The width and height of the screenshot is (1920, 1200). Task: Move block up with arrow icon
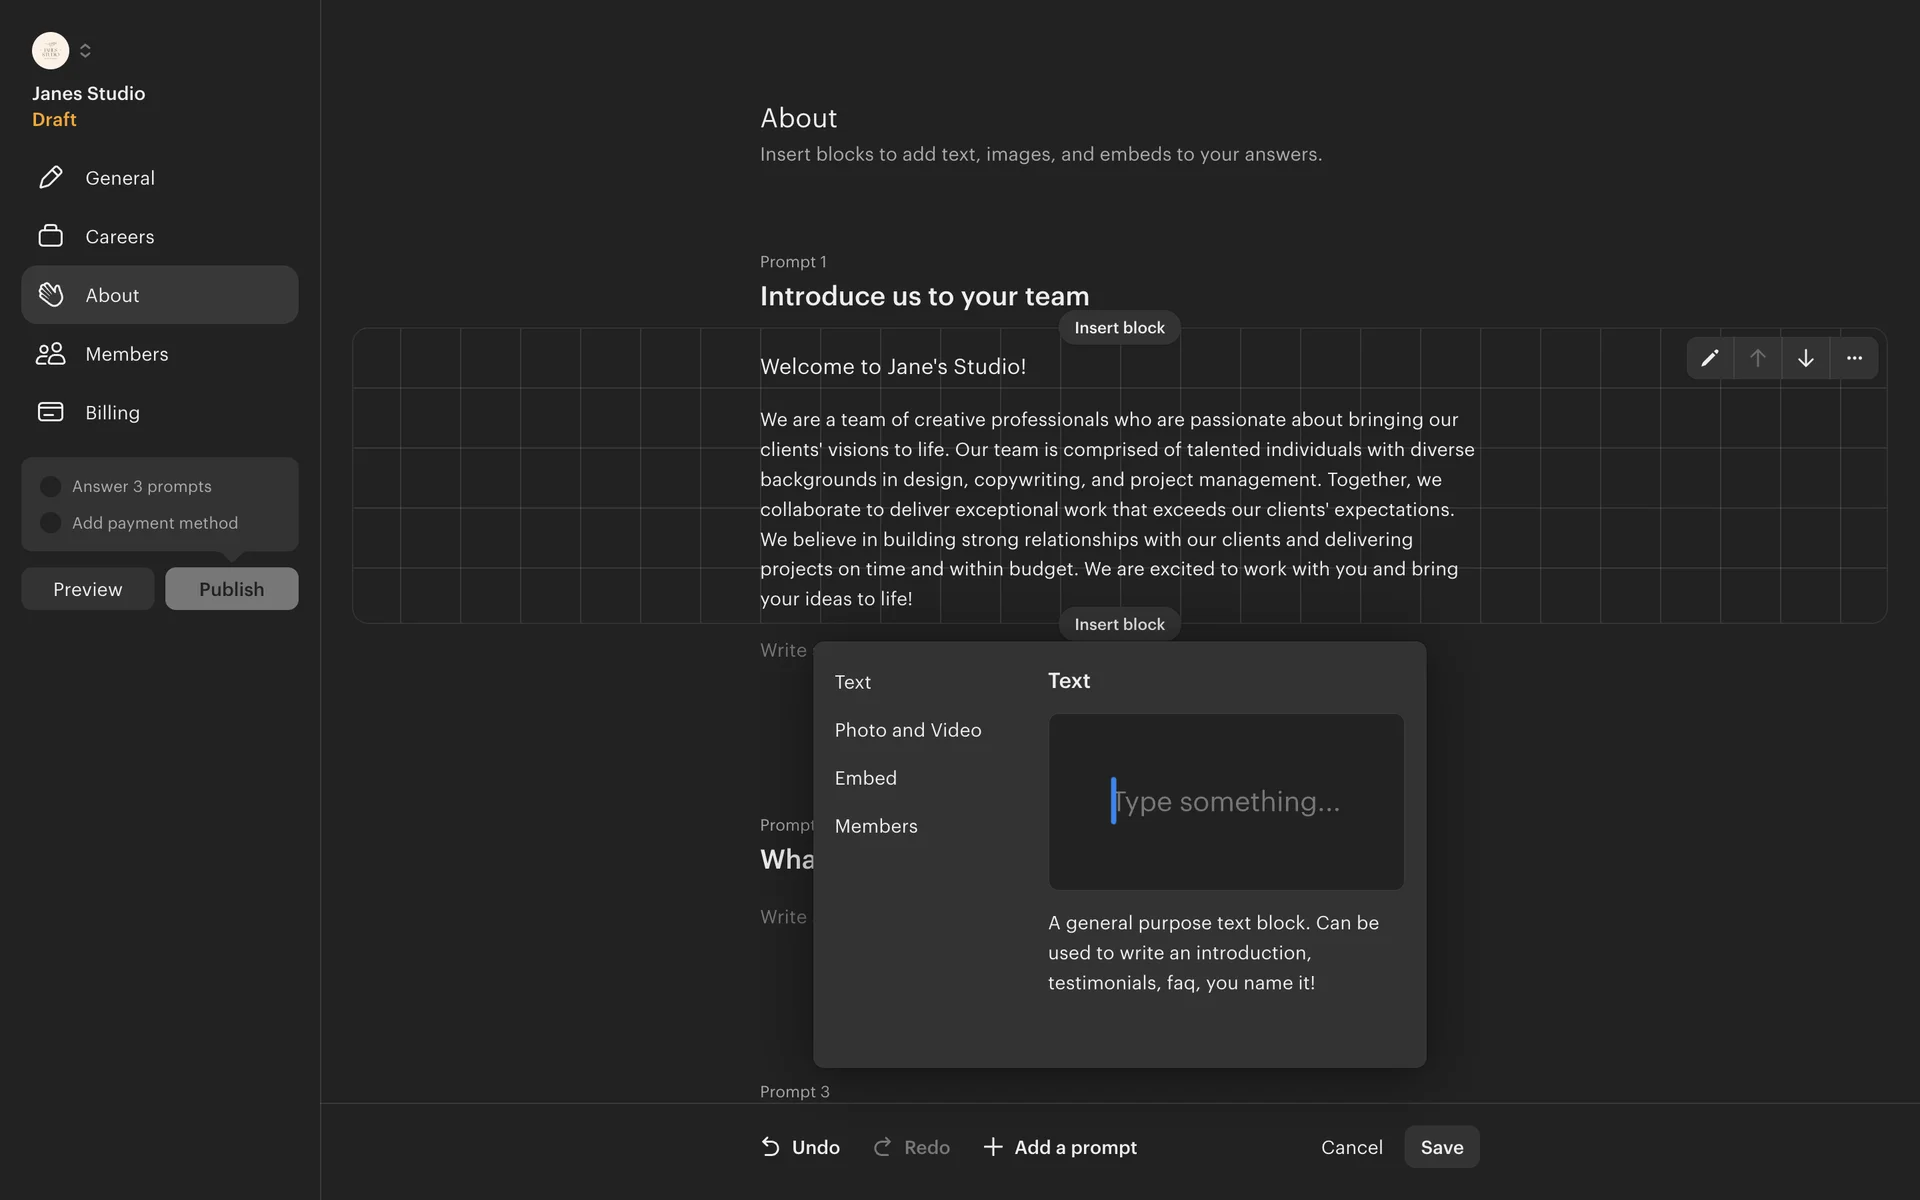(1758, 358)
